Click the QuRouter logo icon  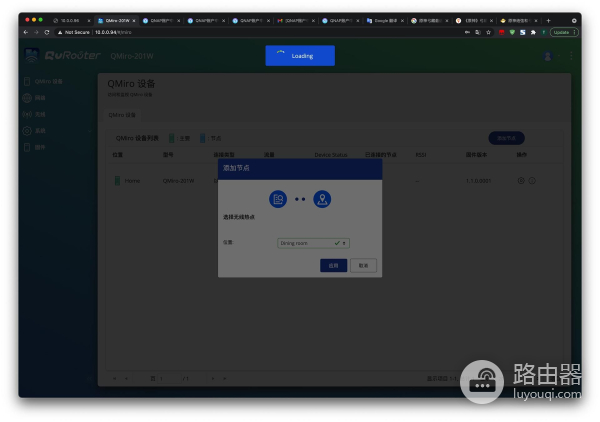click(x=32, y=55)
